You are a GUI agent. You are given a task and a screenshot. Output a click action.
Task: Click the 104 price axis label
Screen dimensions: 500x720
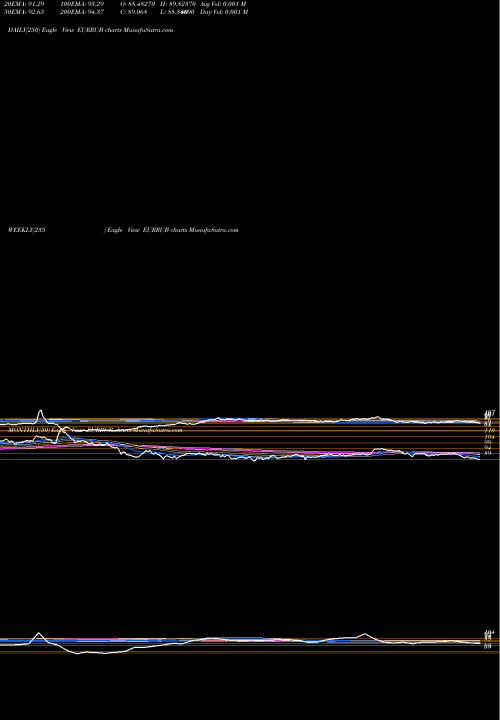(x=489, y=437)
